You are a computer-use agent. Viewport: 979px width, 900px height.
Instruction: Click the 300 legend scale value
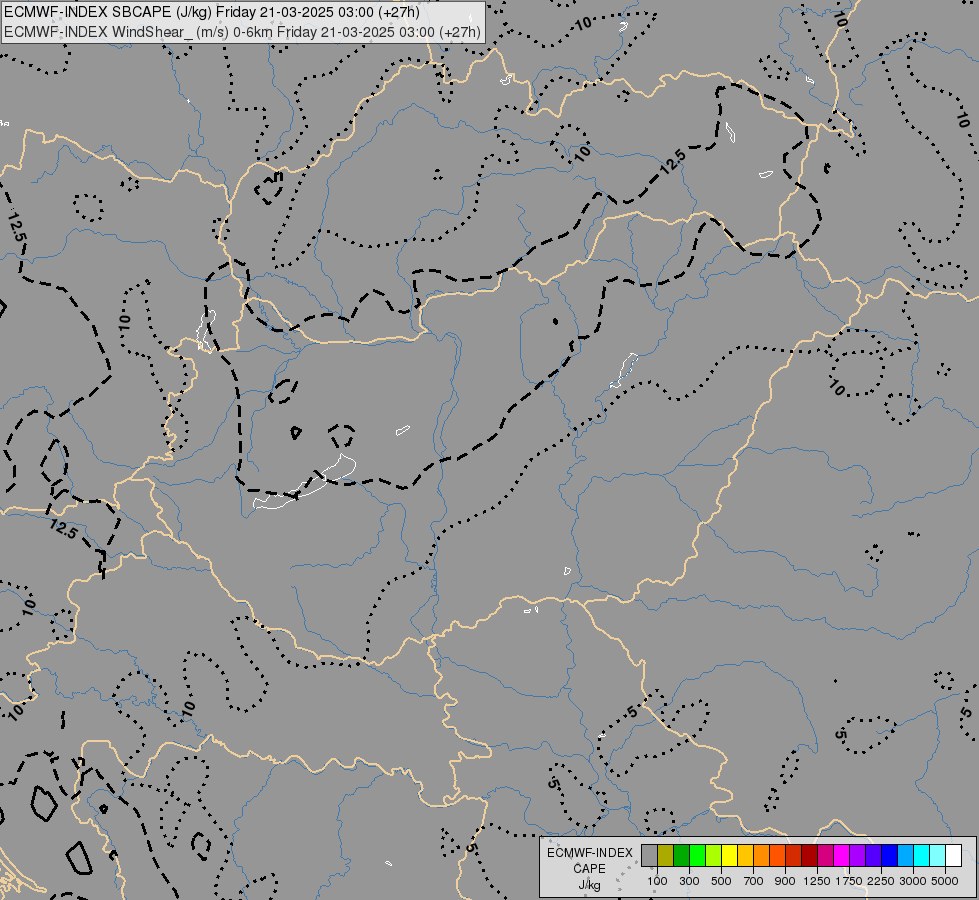tap(689, 881)
